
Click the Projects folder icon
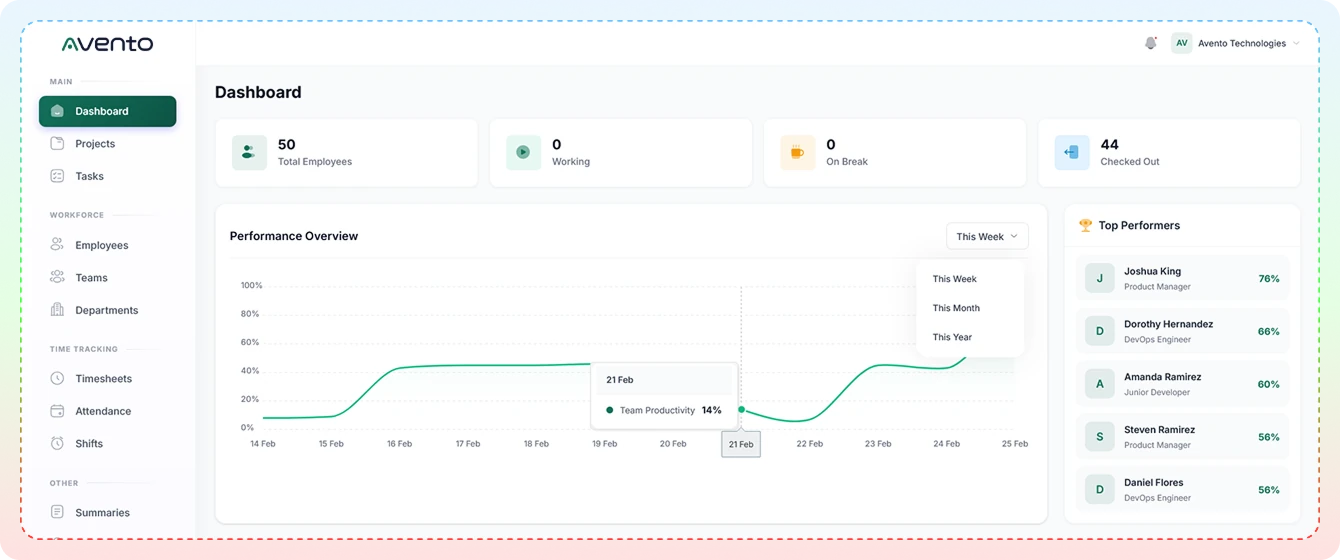[57, 144]
